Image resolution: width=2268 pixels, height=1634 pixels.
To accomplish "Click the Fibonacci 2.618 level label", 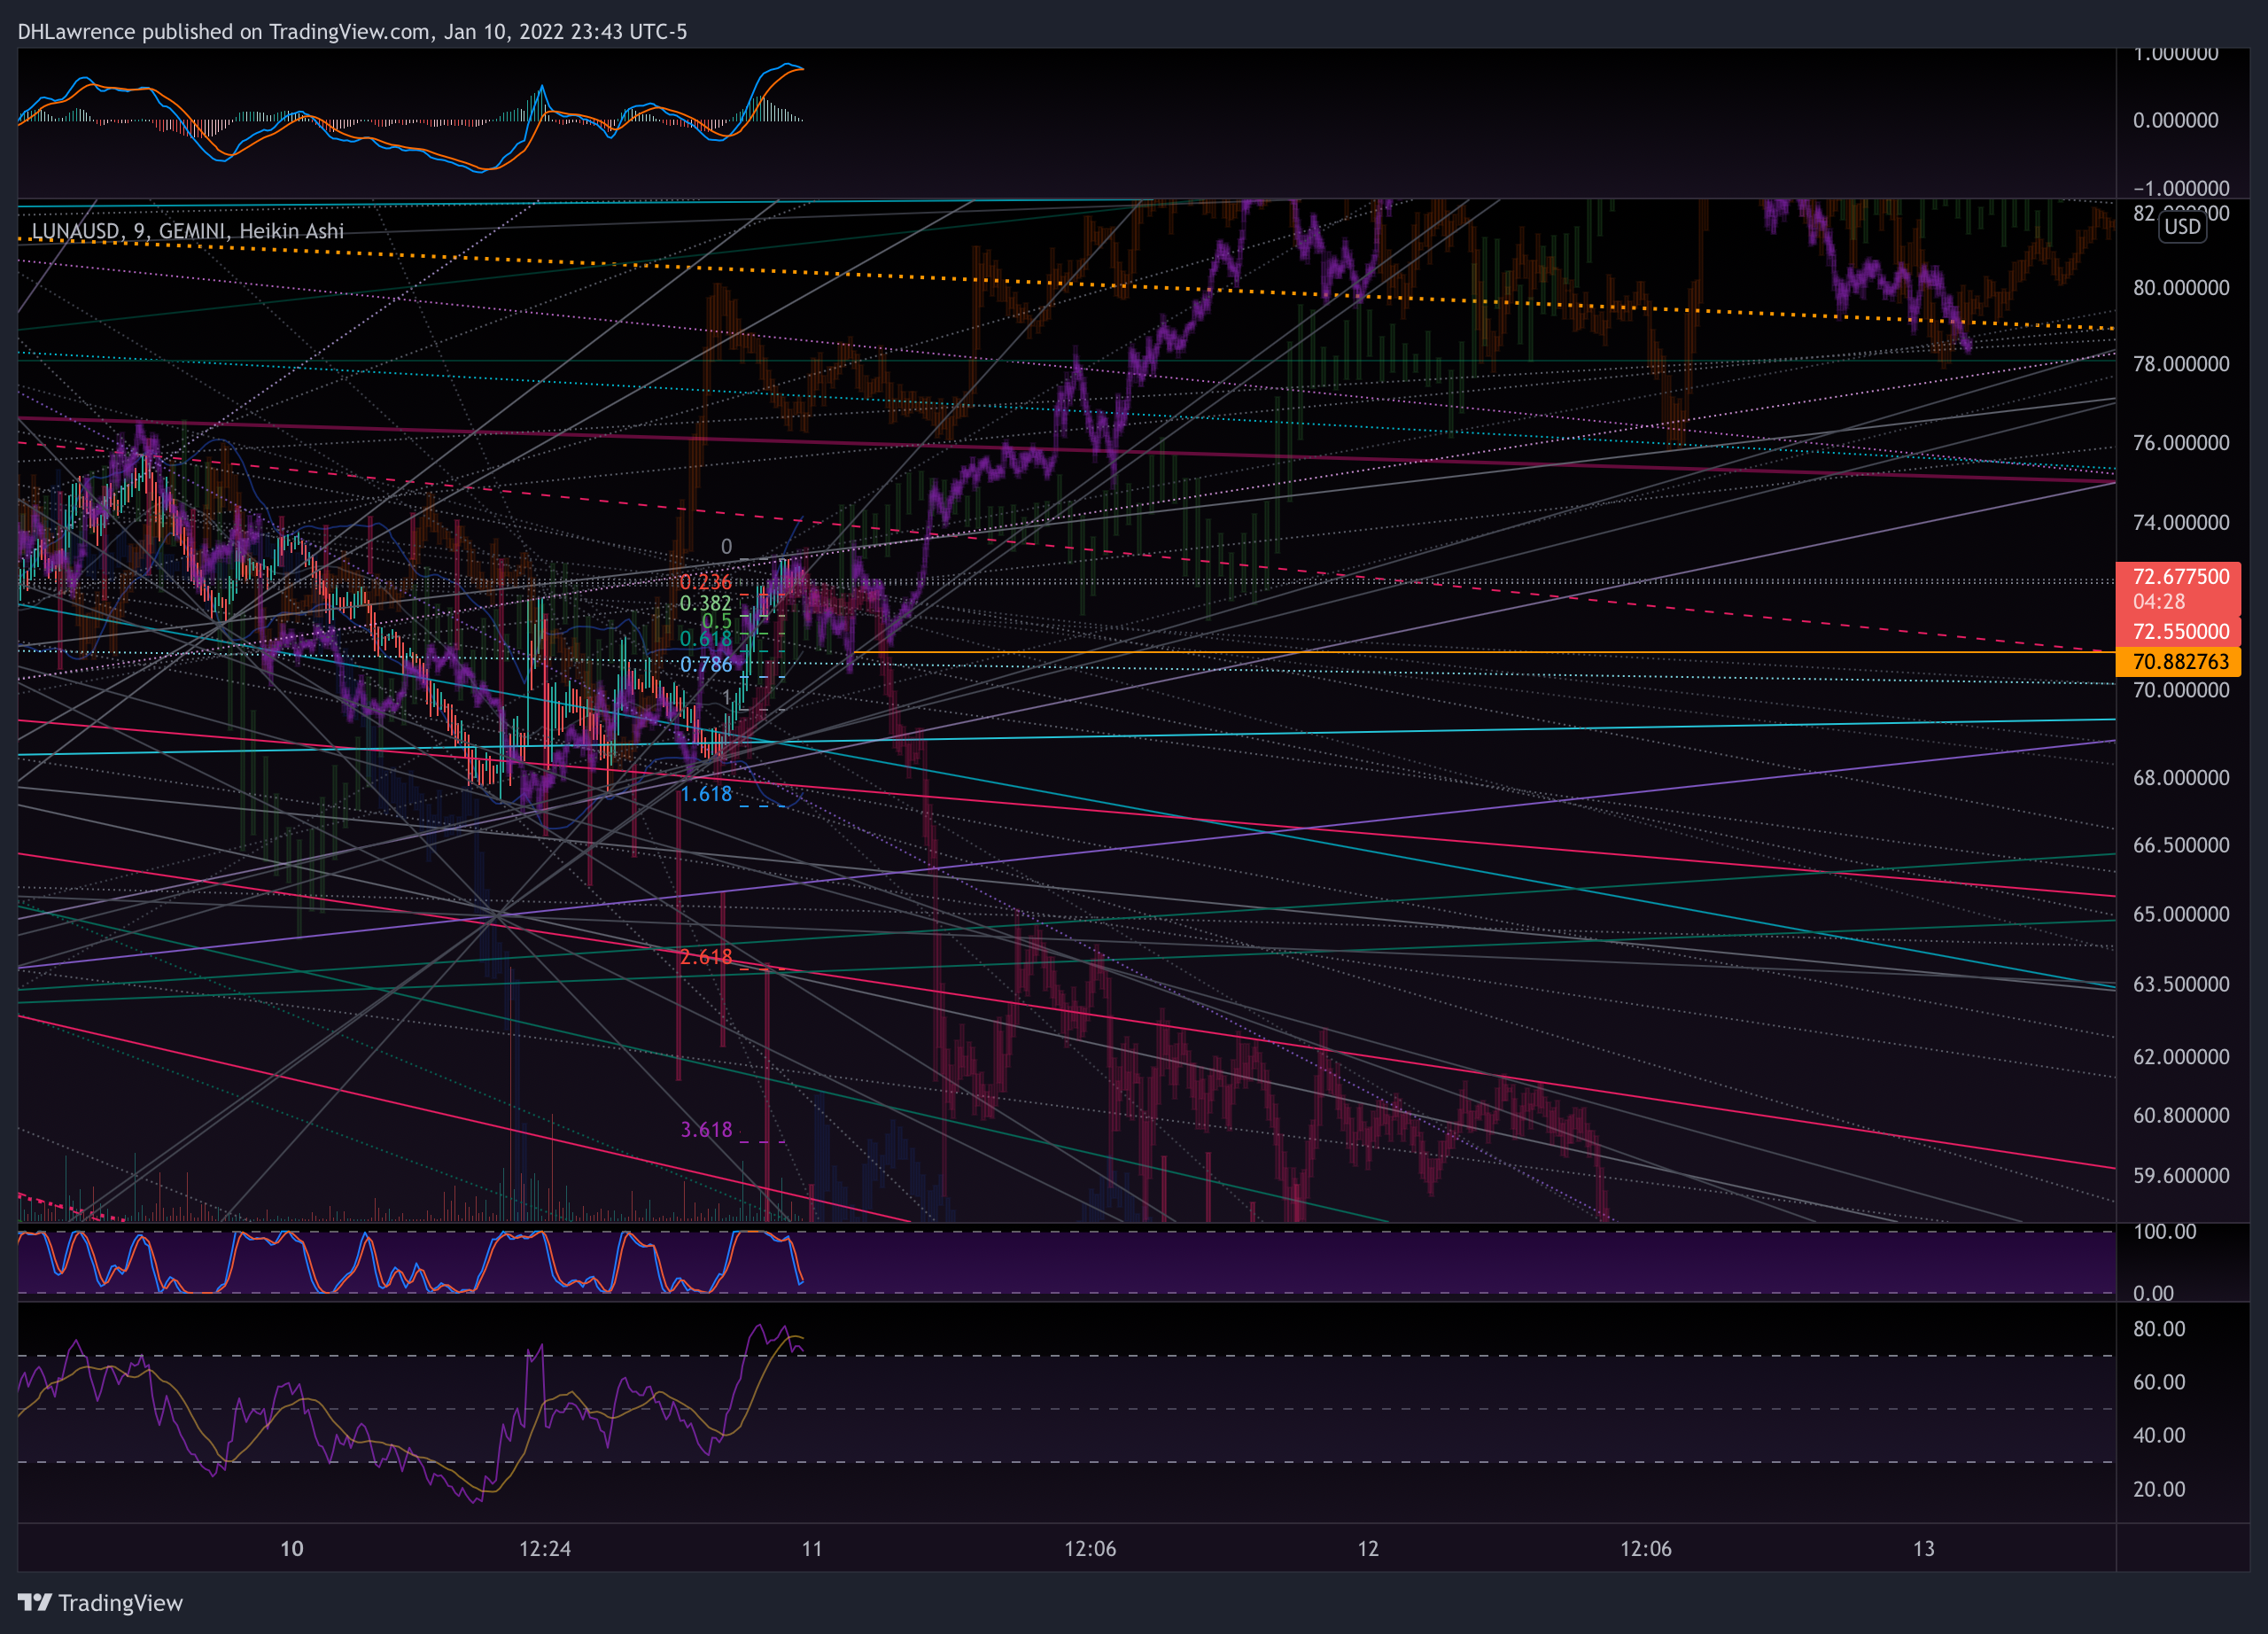I will point(705,957).
